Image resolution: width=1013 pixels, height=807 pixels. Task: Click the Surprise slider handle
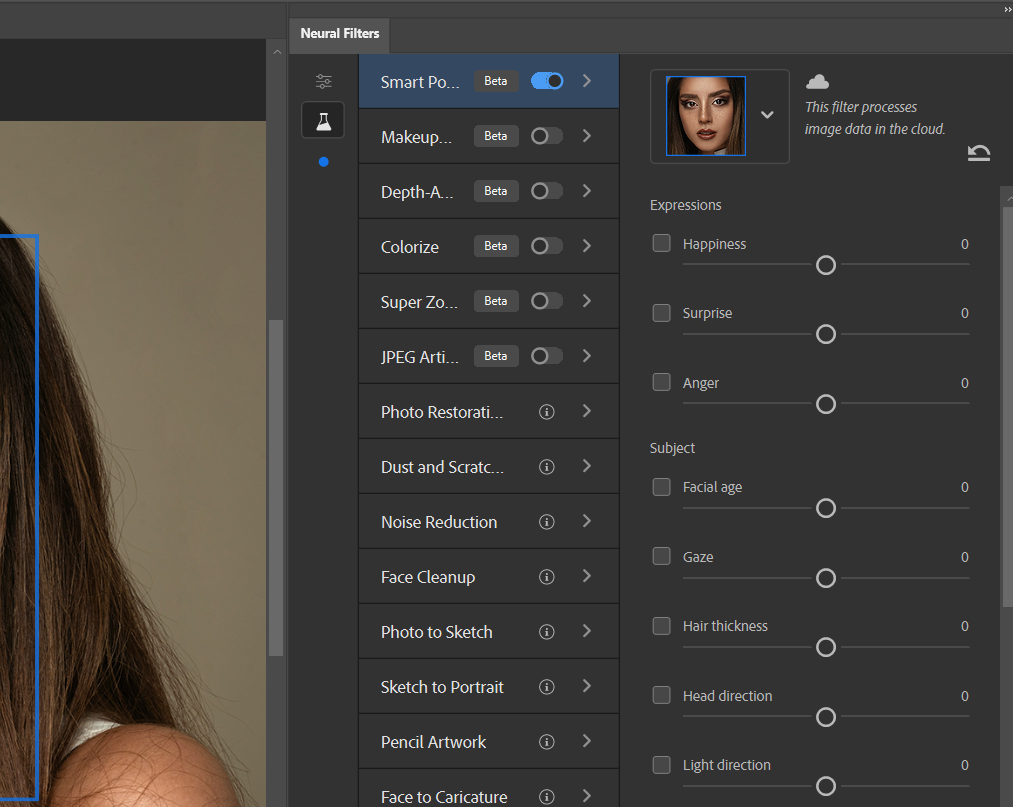[x=826, y=334]
